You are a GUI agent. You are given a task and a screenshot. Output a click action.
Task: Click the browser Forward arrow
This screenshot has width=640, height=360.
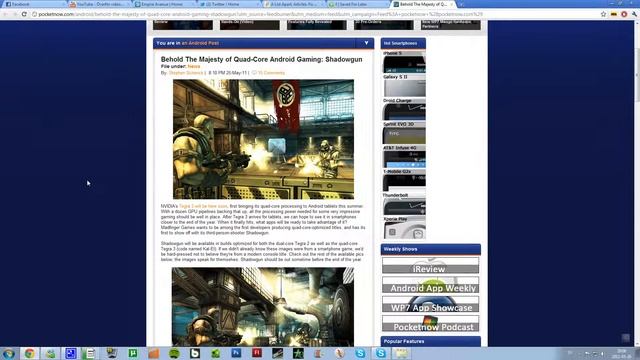pos(15,14)
